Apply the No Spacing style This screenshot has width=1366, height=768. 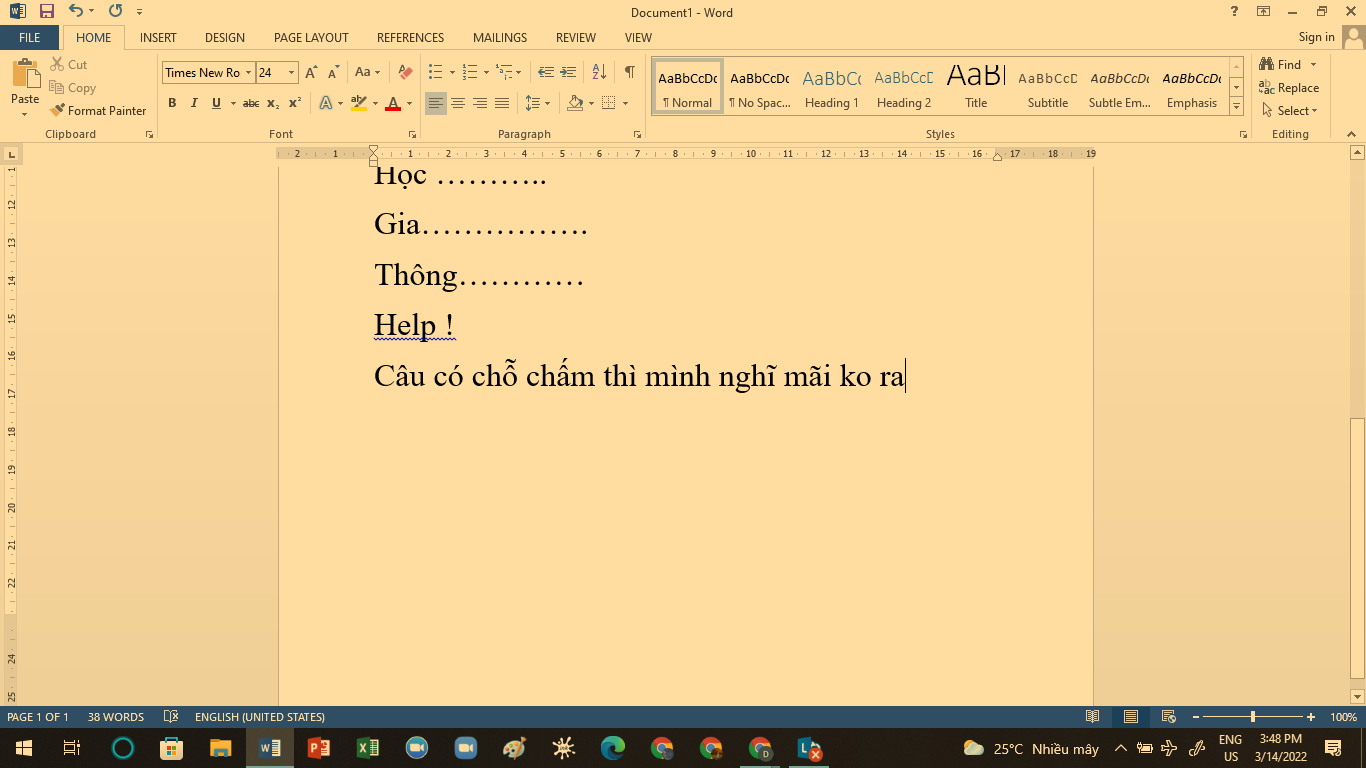point(759,87)
